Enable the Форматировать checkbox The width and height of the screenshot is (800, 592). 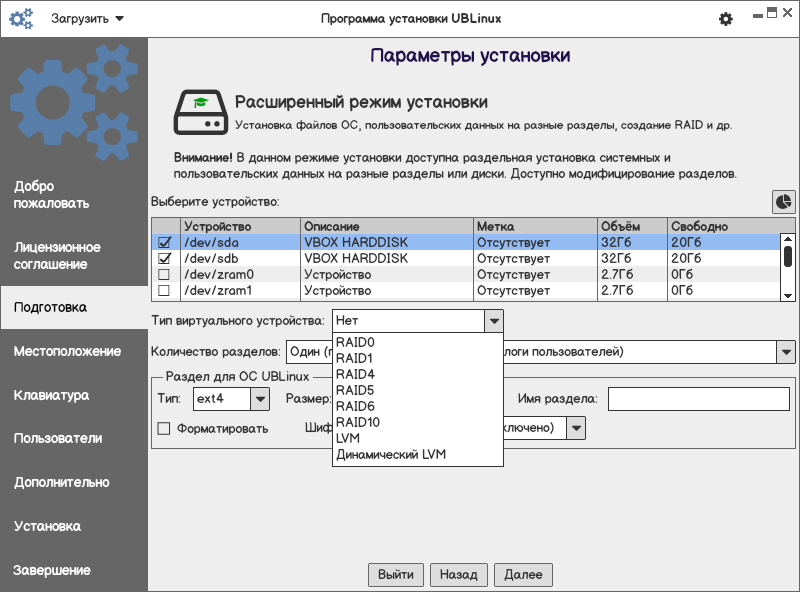click(x=165, y=428)
